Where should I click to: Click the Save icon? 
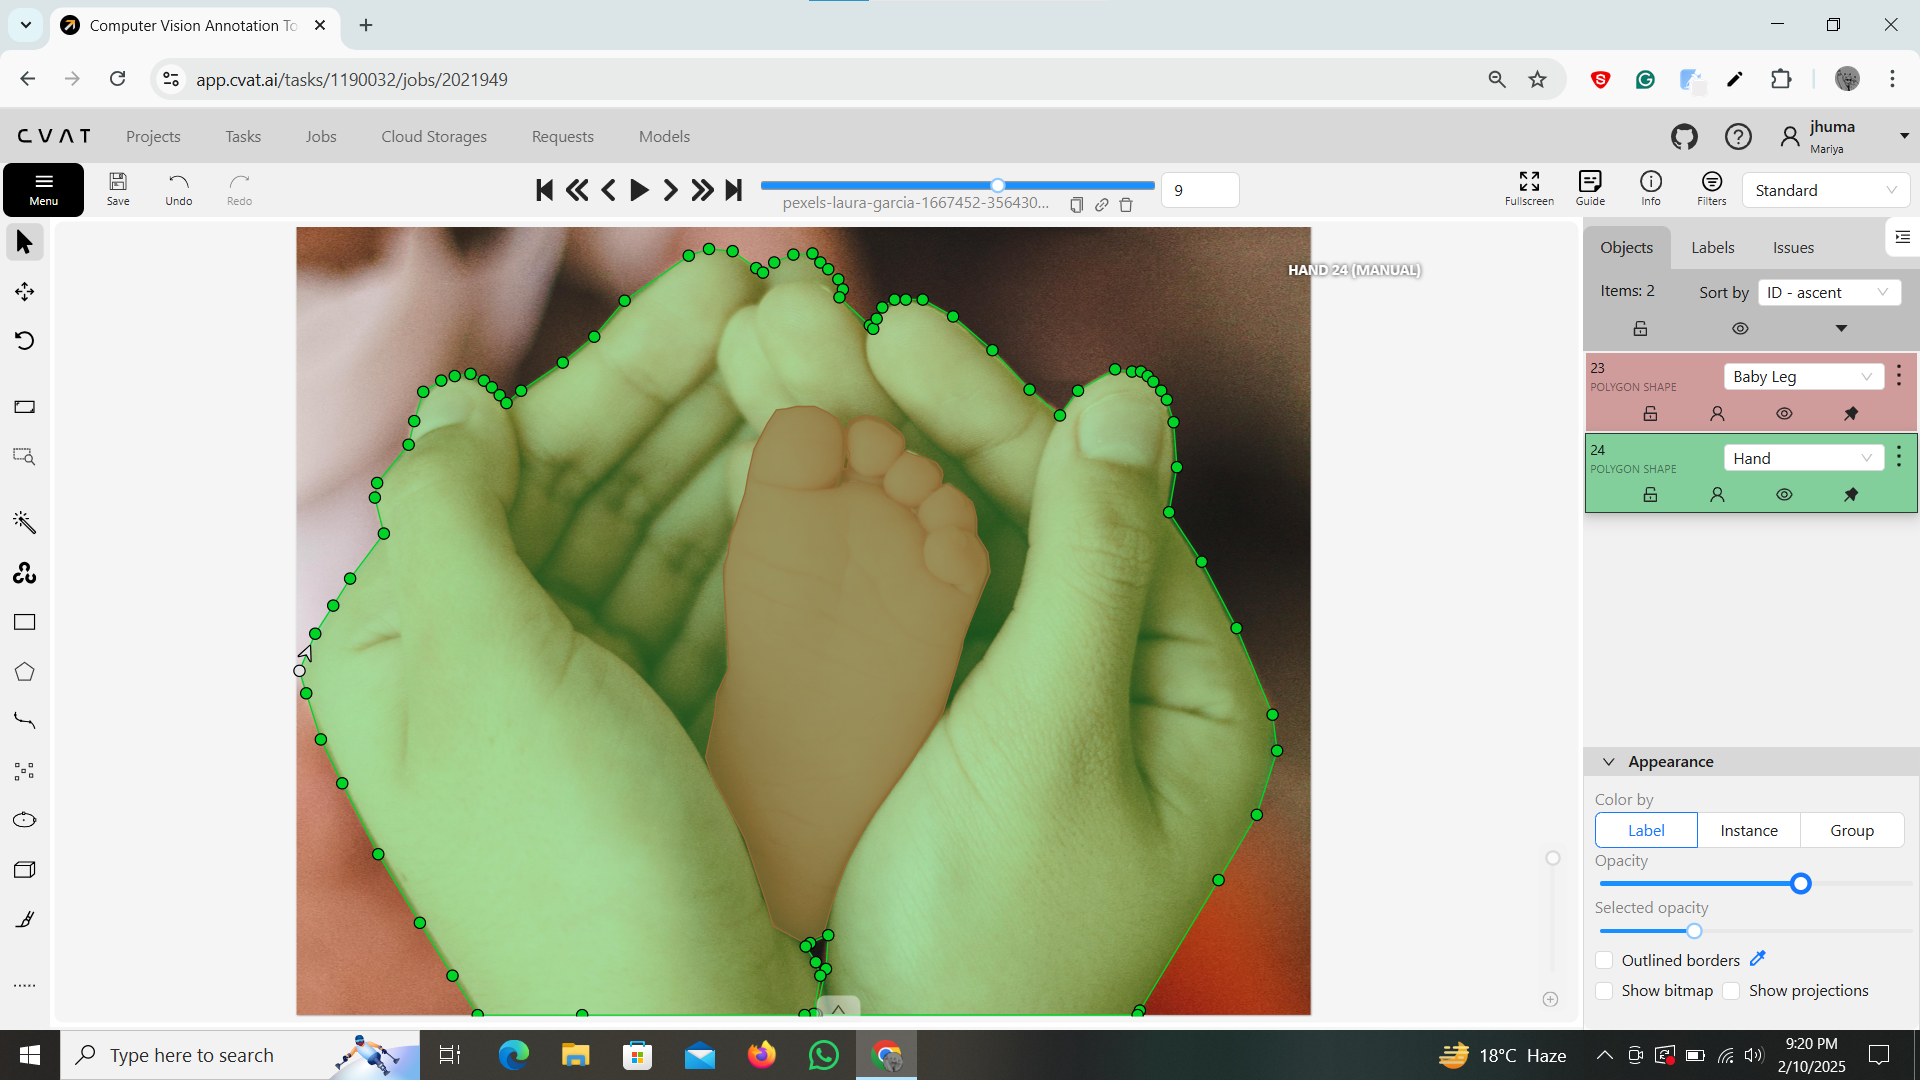pos(118,187)
